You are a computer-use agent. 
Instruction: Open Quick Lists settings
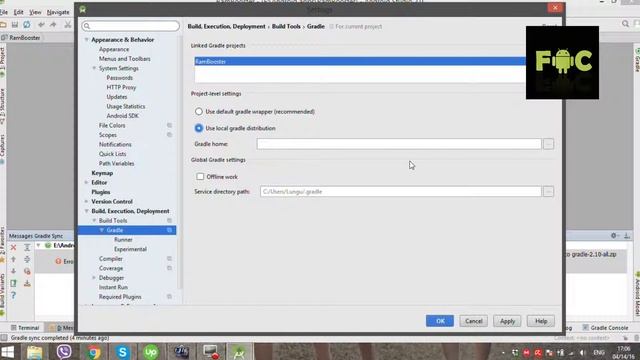click(x=112, y=154)
